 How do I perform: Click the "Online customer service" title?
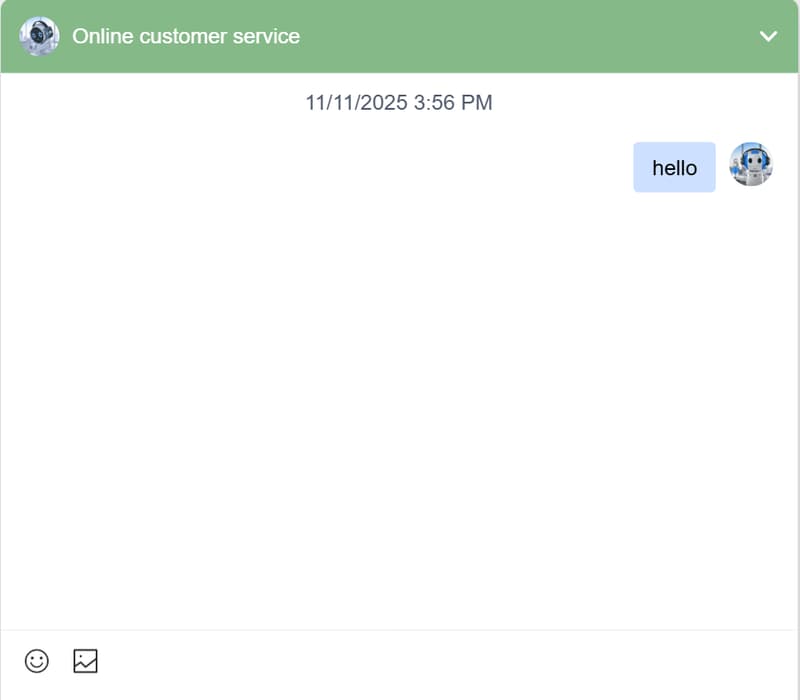click(x=186, y=36)
